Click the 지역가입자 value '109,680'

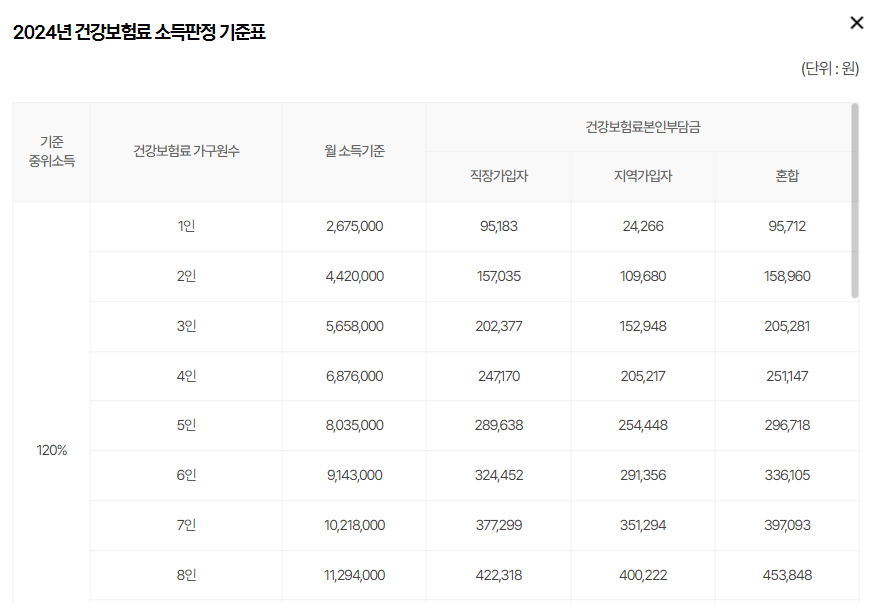pos(643,276)
